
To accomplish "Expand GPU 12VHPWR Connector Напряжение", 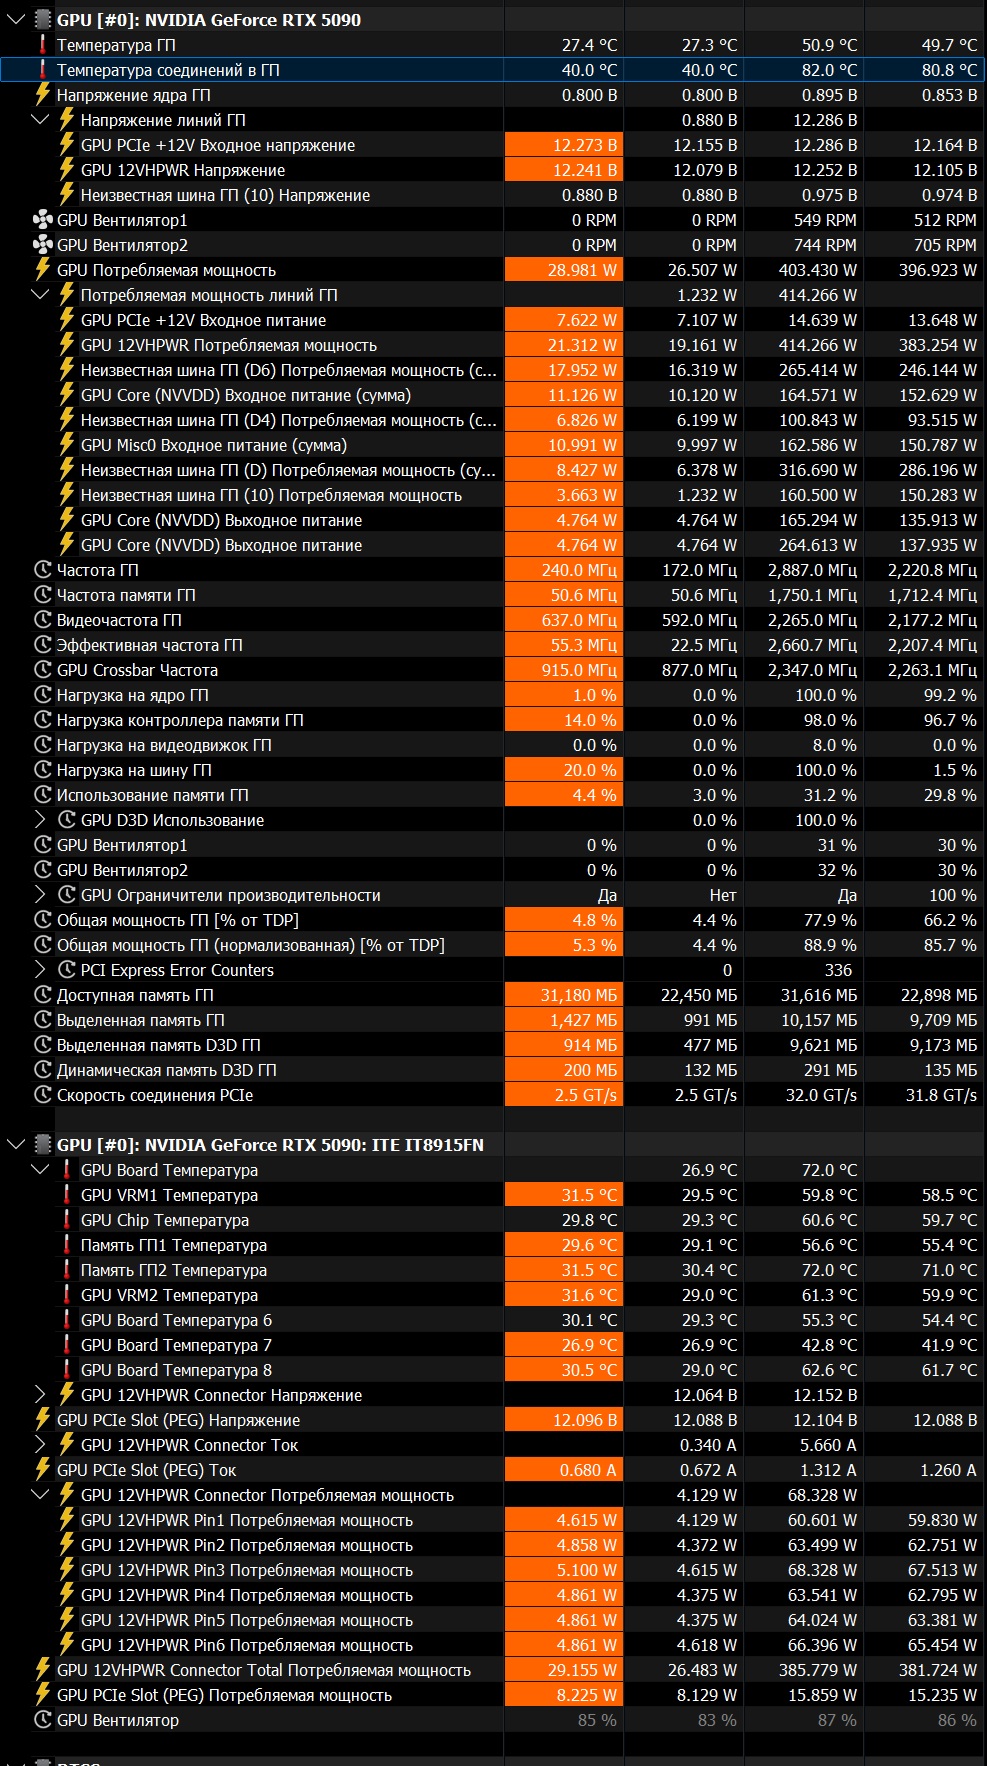I will click(40, 1394).
